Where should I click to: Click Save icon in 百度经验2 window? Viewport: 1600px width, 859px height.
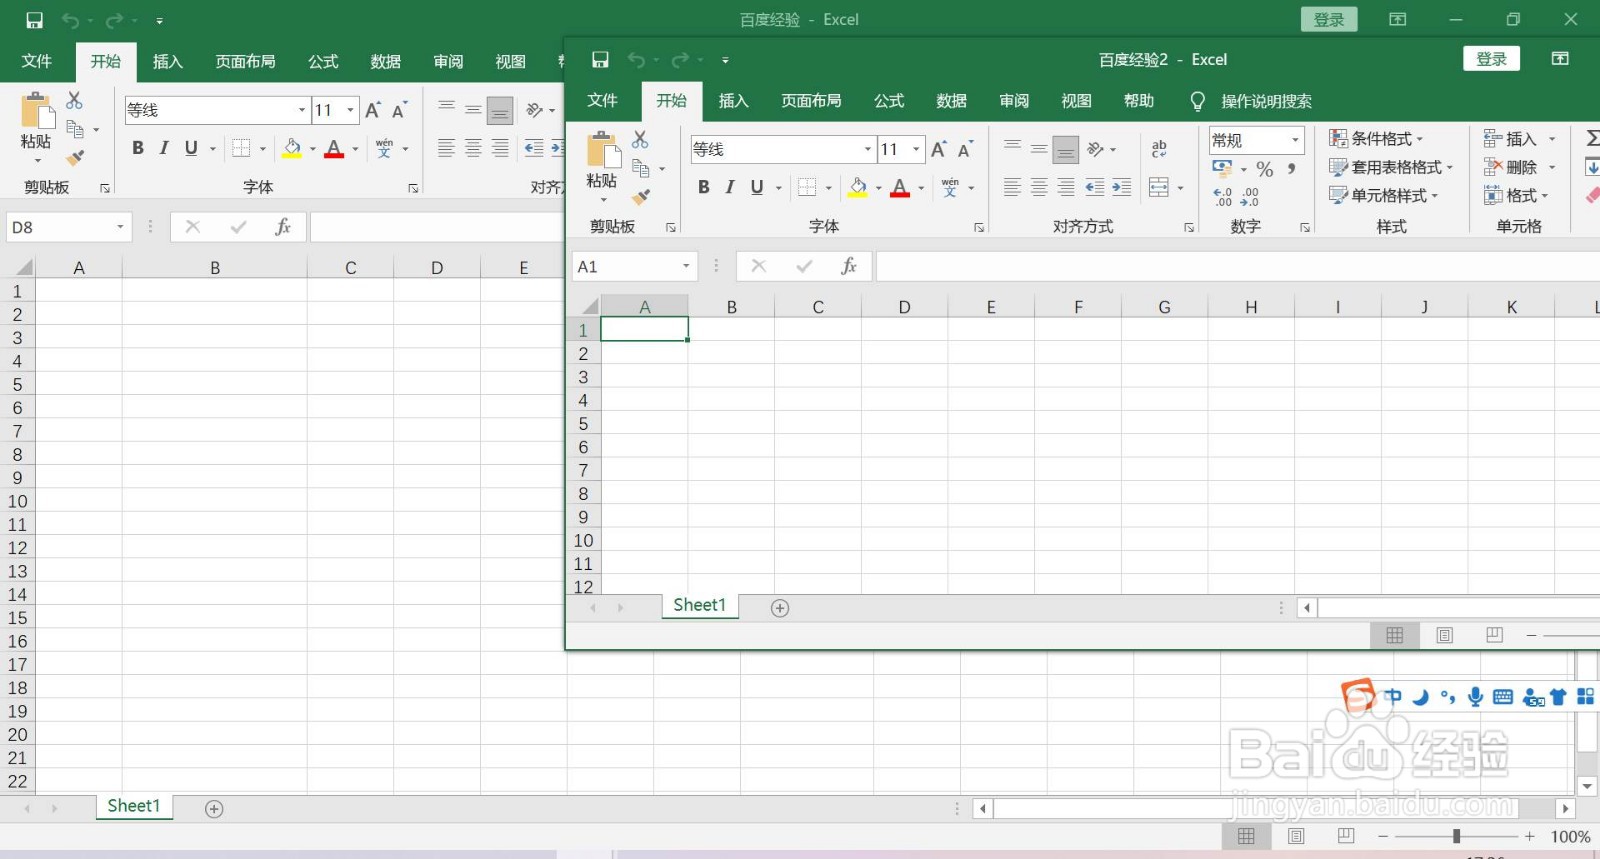tap(600, 60)
